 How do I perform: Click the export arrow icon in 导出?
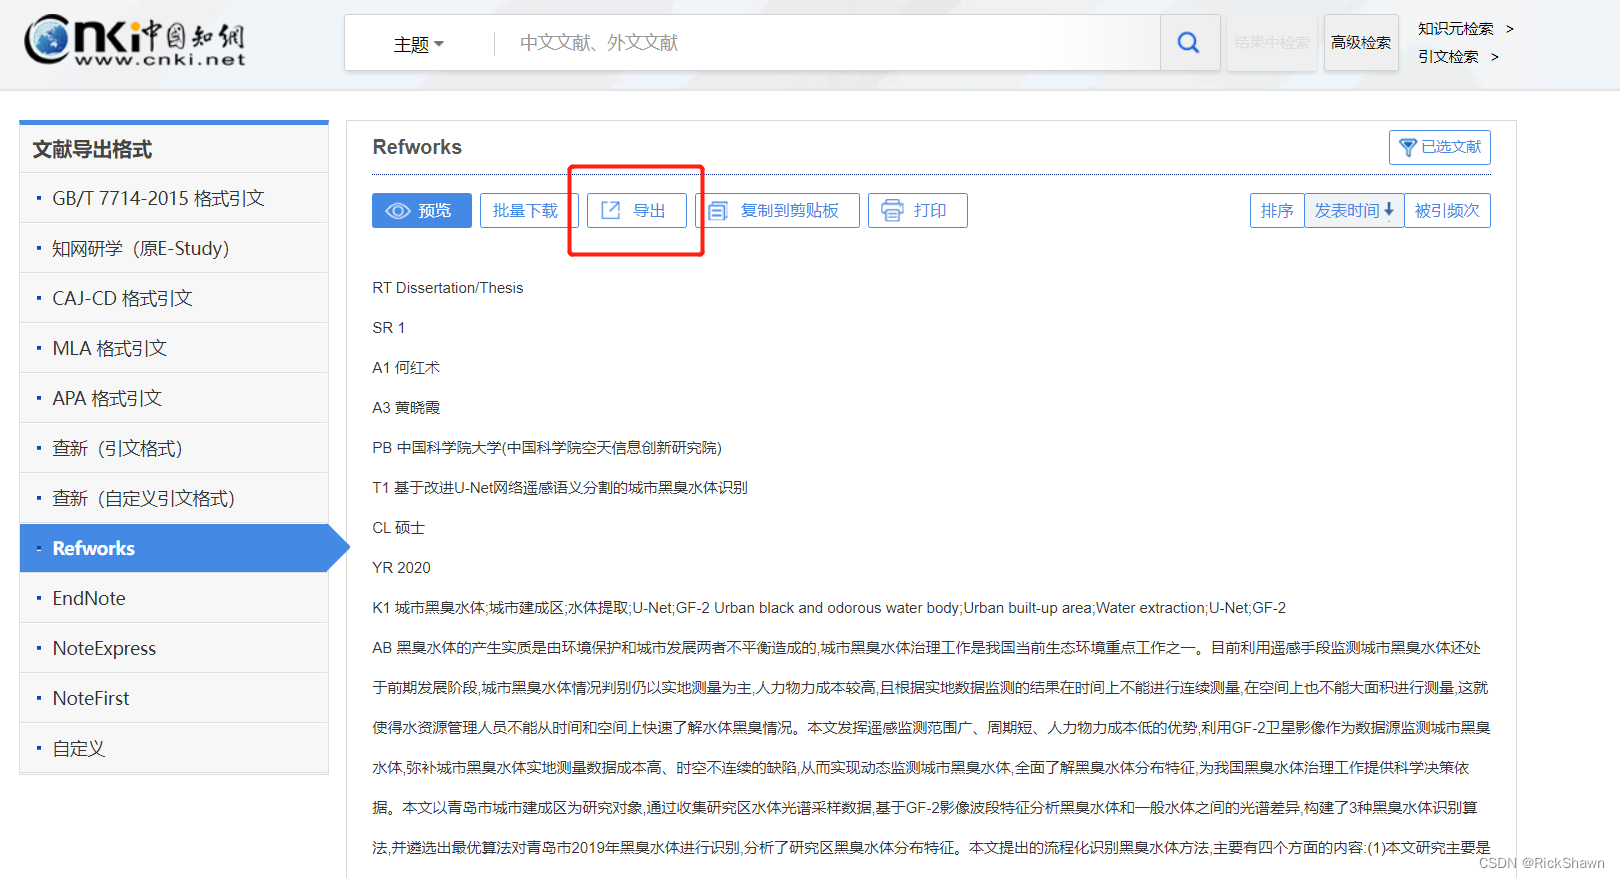pyautogui.click(x=611, y=210)
